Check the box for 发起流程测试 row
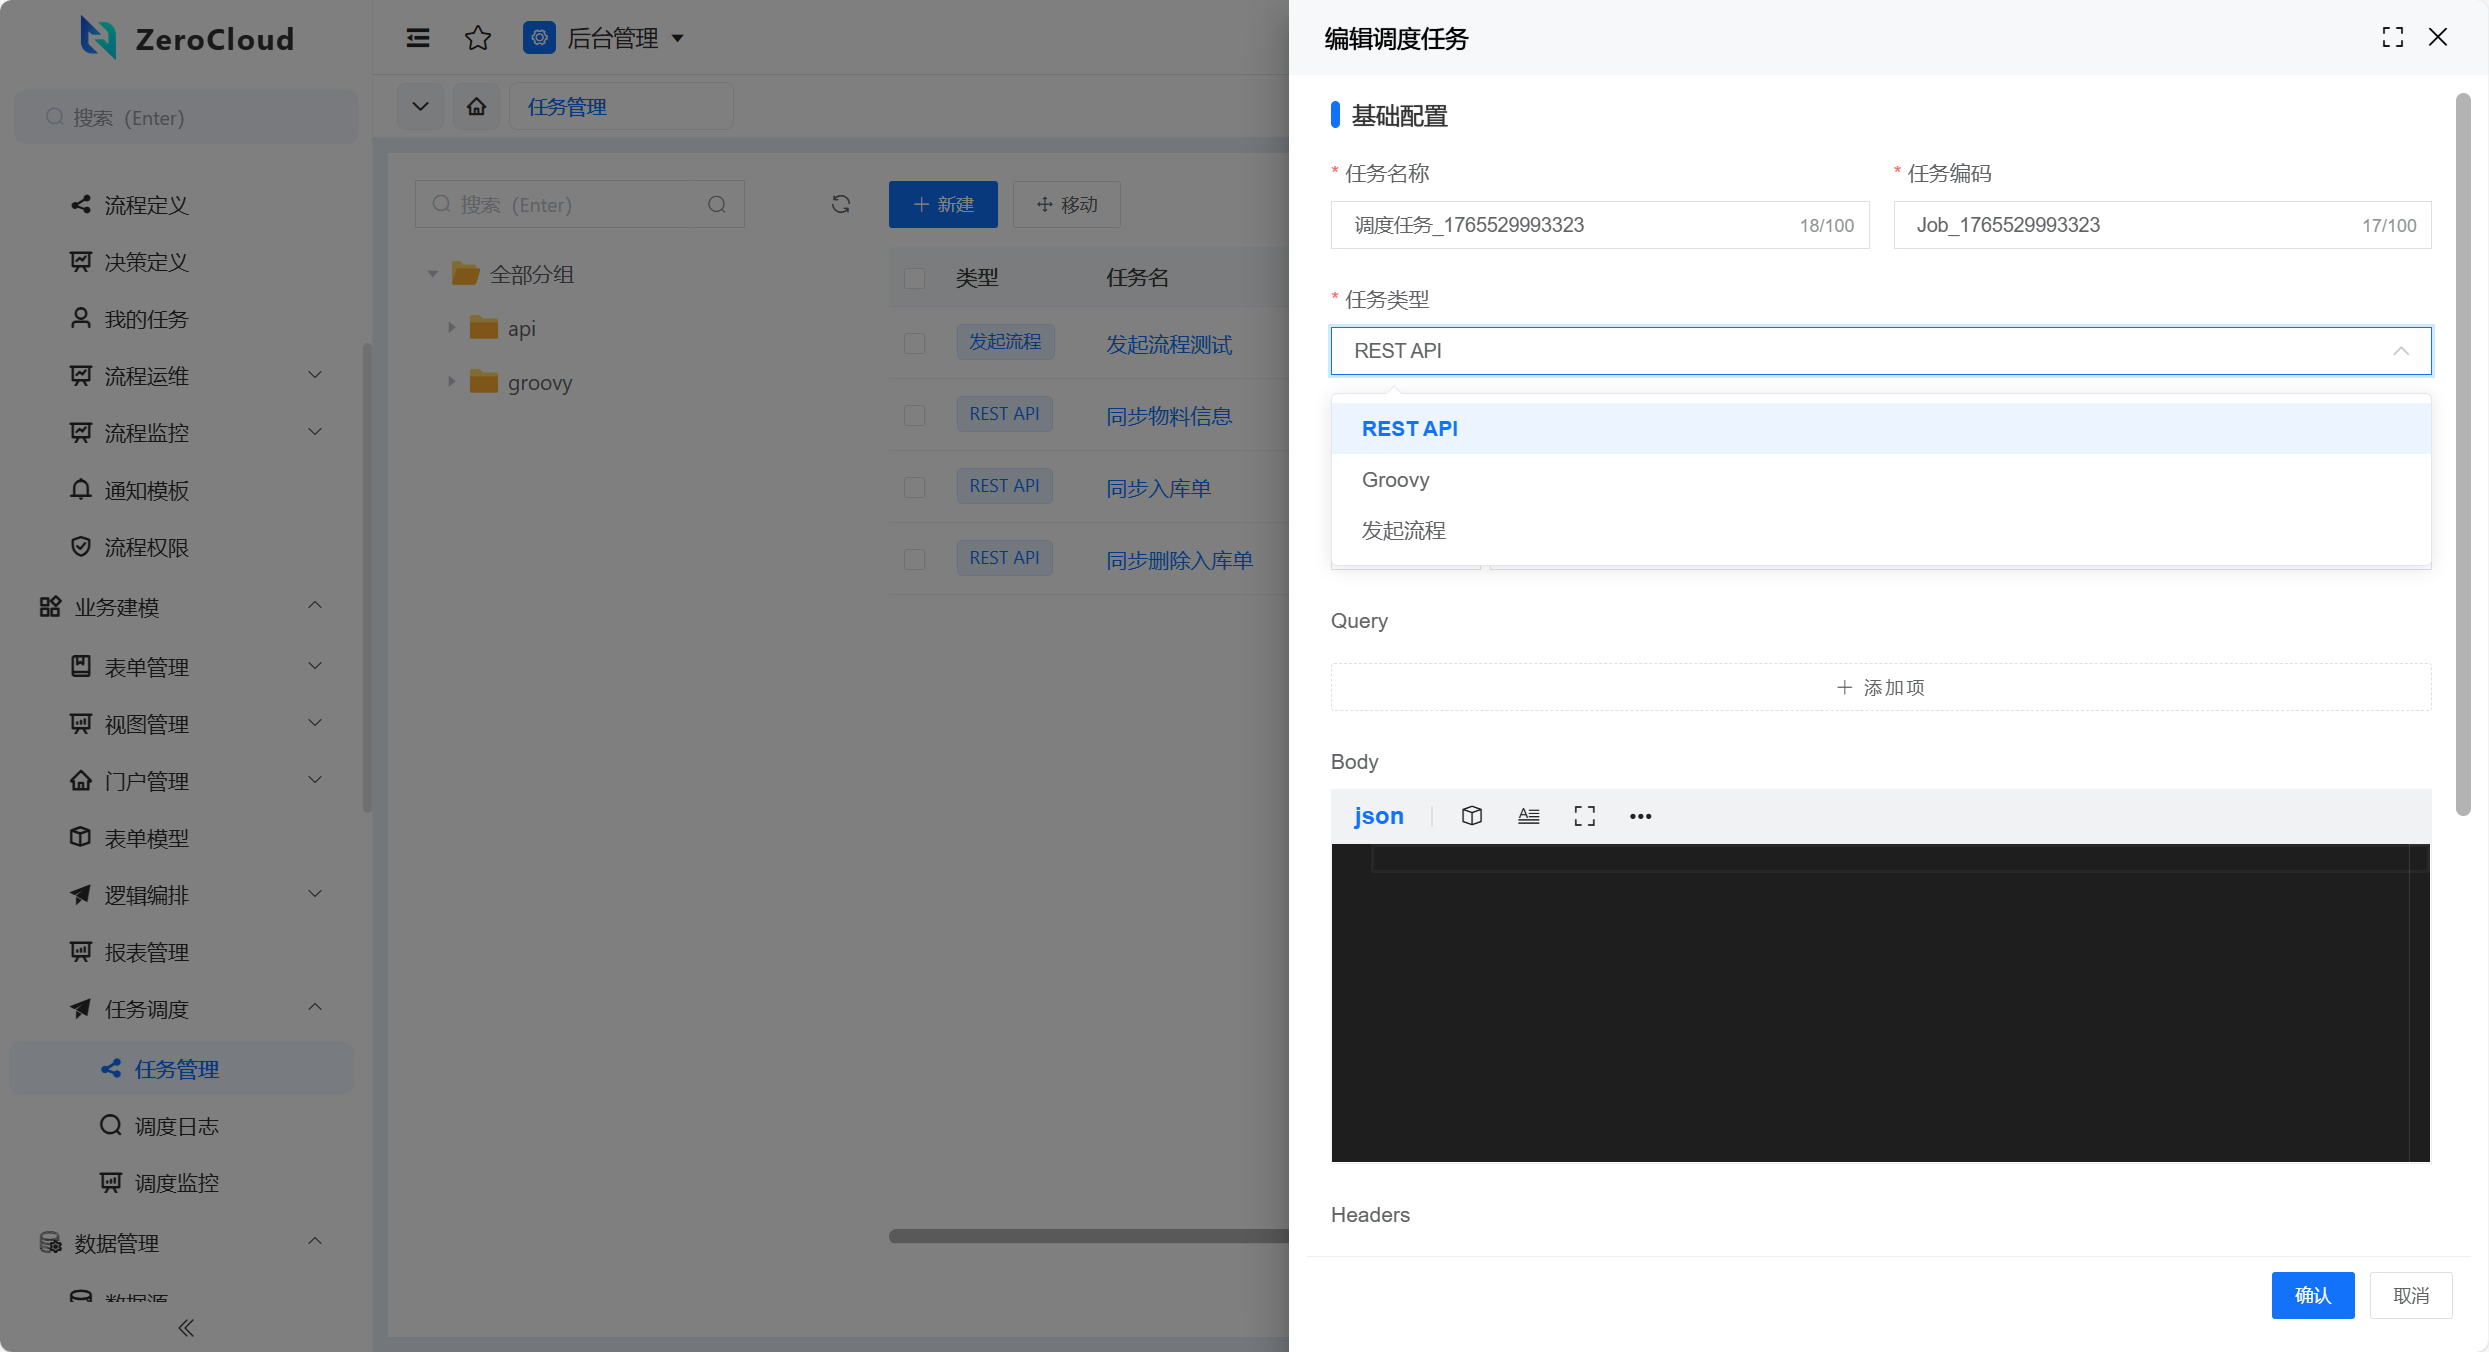Screen dimensions: 2489x1352 pyautogui.click(x=914, y=344)
